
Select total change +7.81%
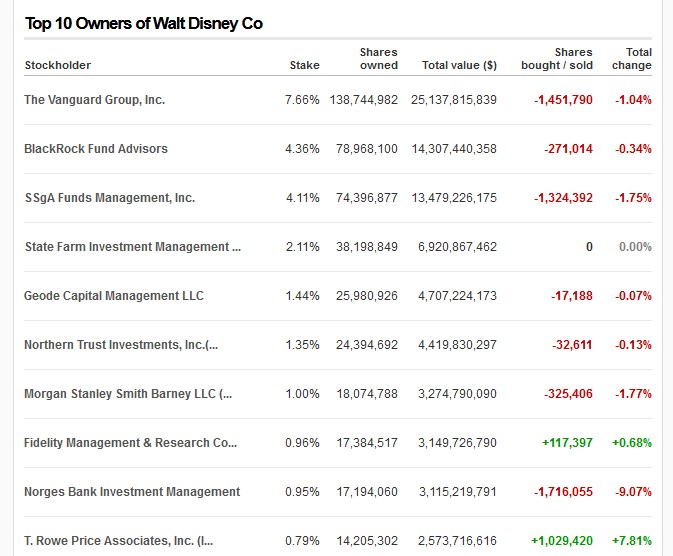click(x=632, y=540)
